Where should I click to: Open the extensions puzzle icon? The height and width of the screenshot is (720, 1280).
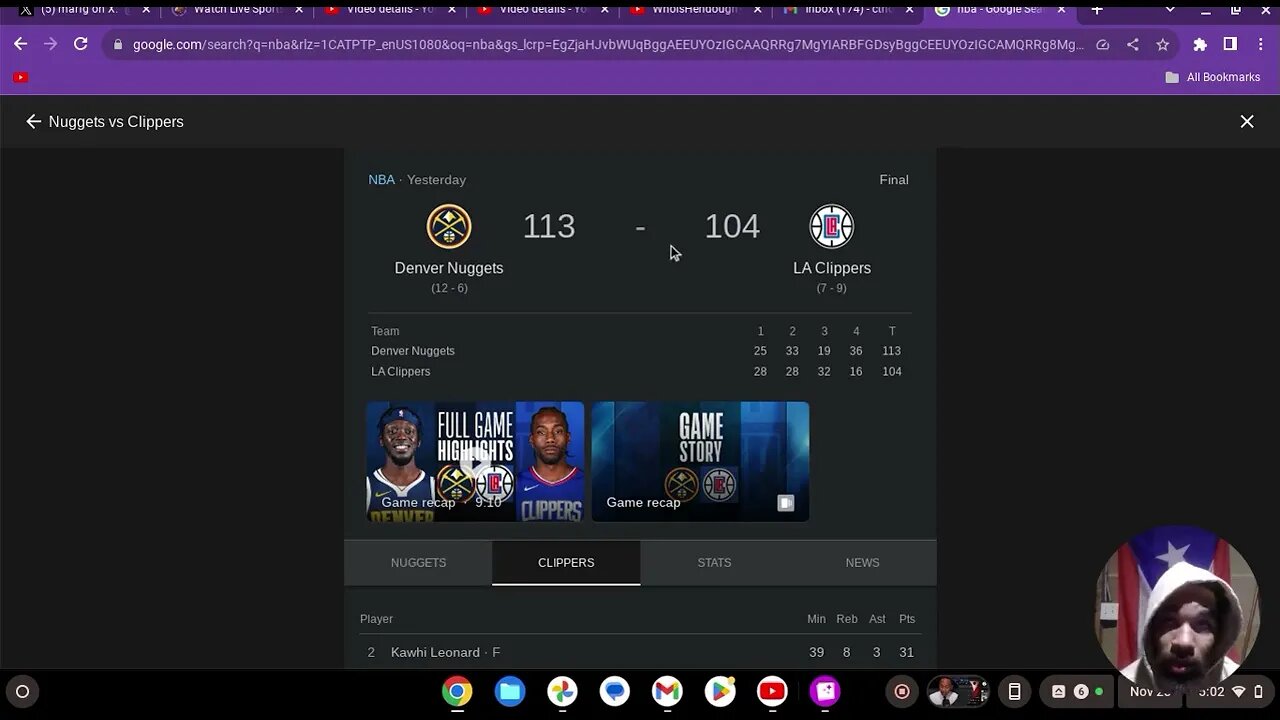[1200, 44]
